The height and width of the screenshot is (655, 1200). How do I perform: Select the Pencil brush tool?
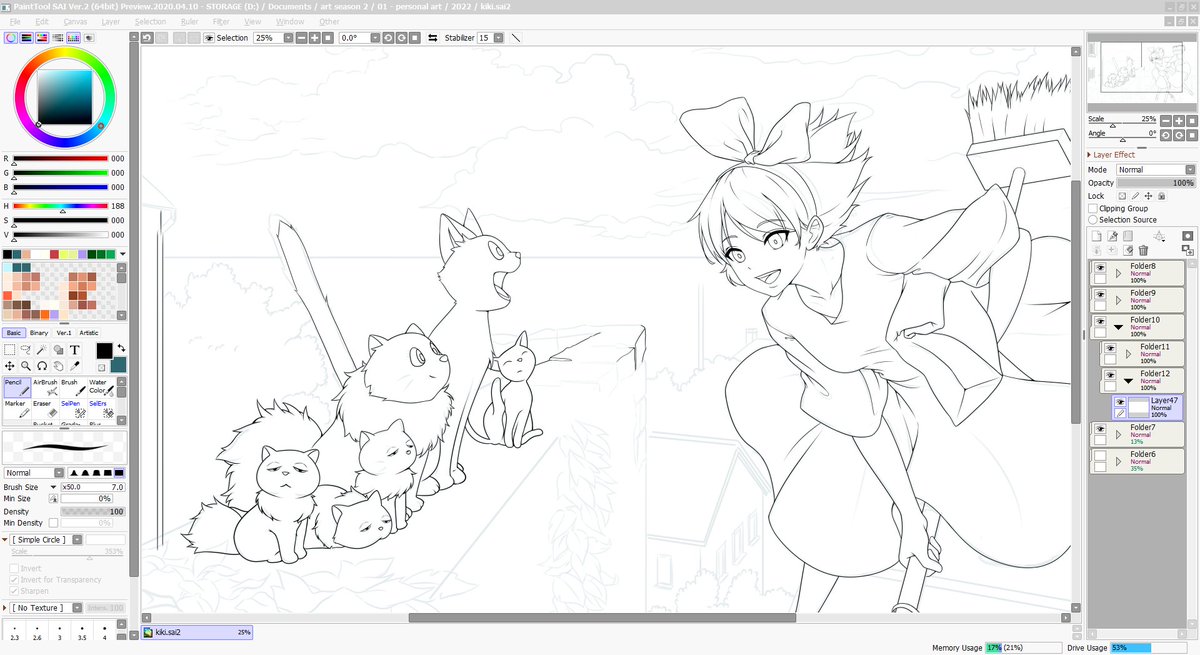[x=16, y=386]
